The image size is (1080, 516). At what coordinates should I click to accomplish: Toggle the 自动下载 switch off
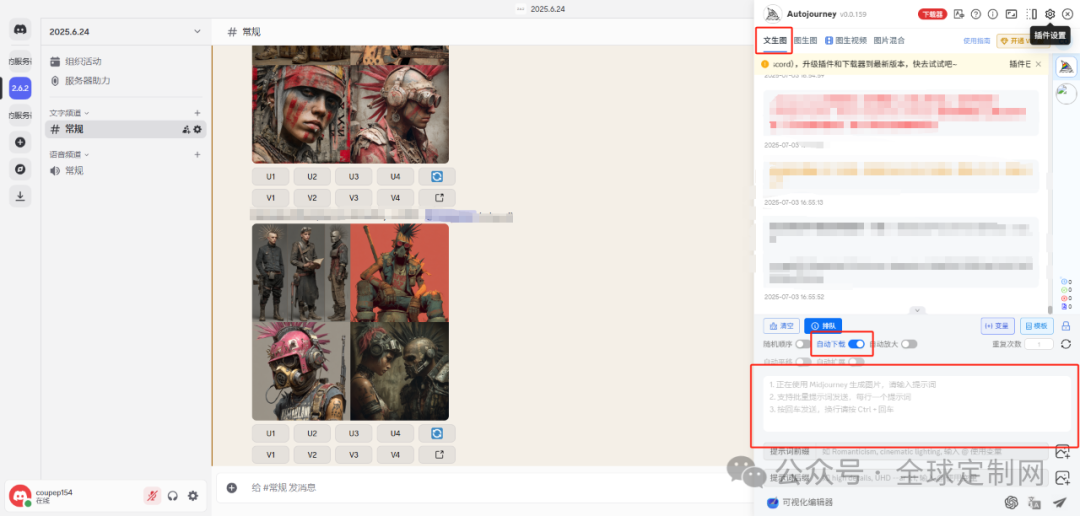[x=856, y=344]
